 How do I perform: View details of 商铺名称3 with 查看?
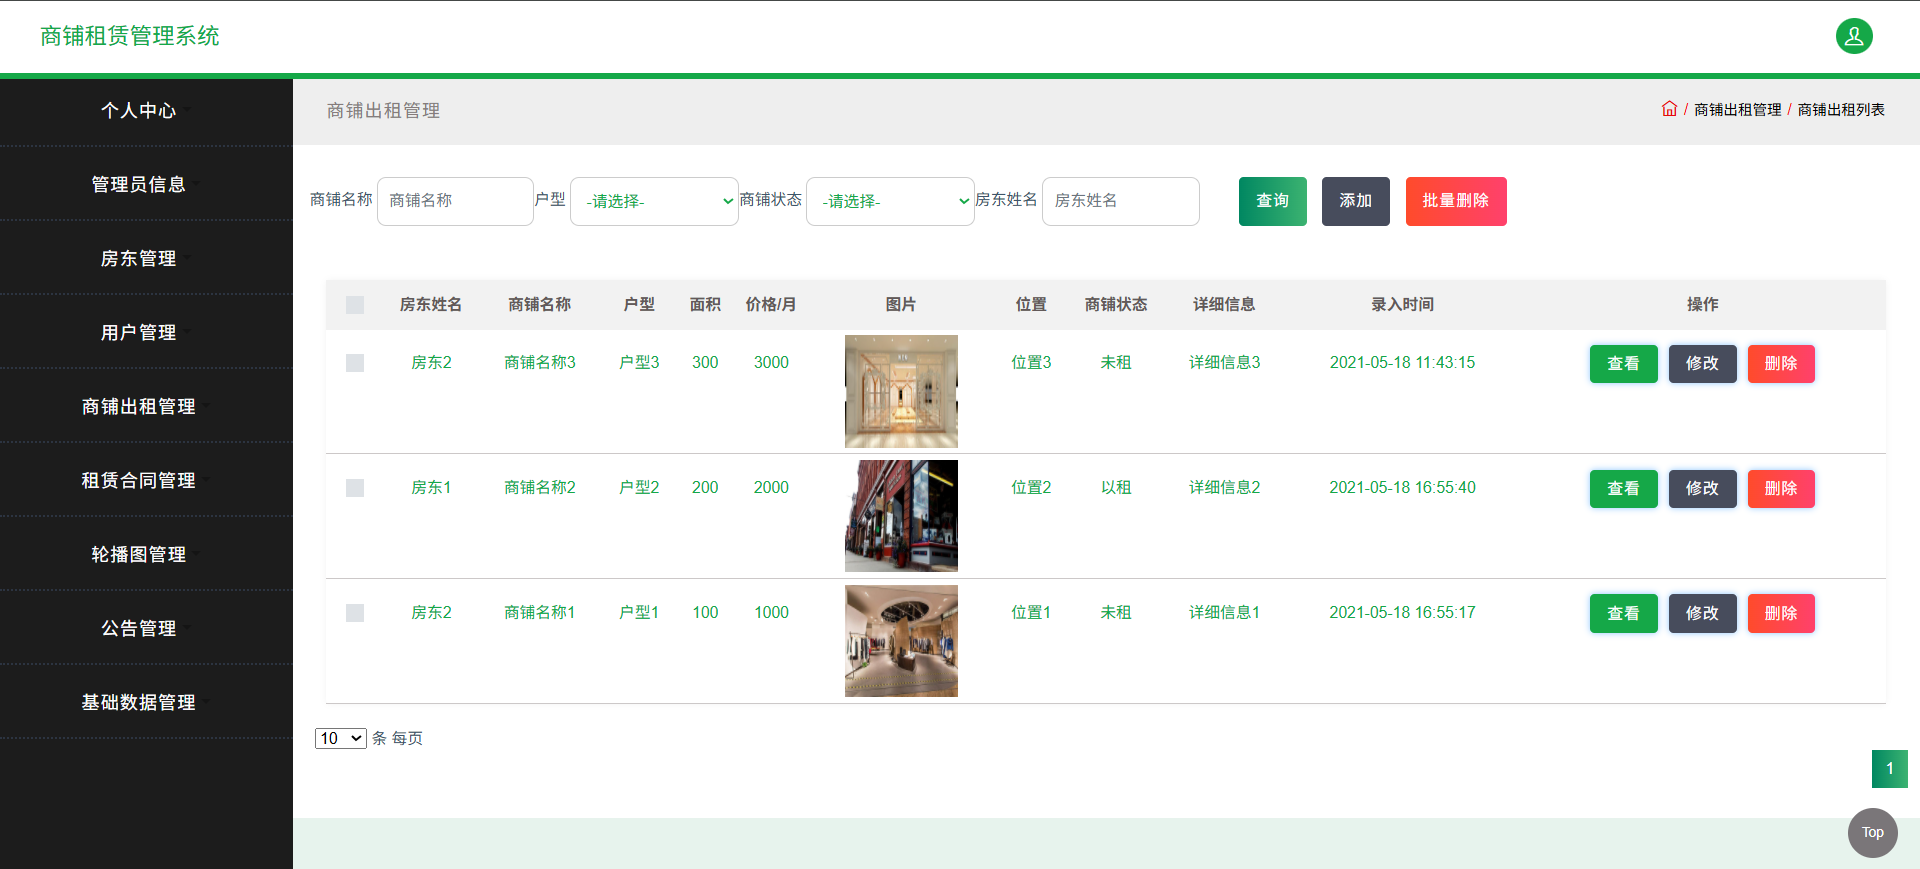(1624, 364)
